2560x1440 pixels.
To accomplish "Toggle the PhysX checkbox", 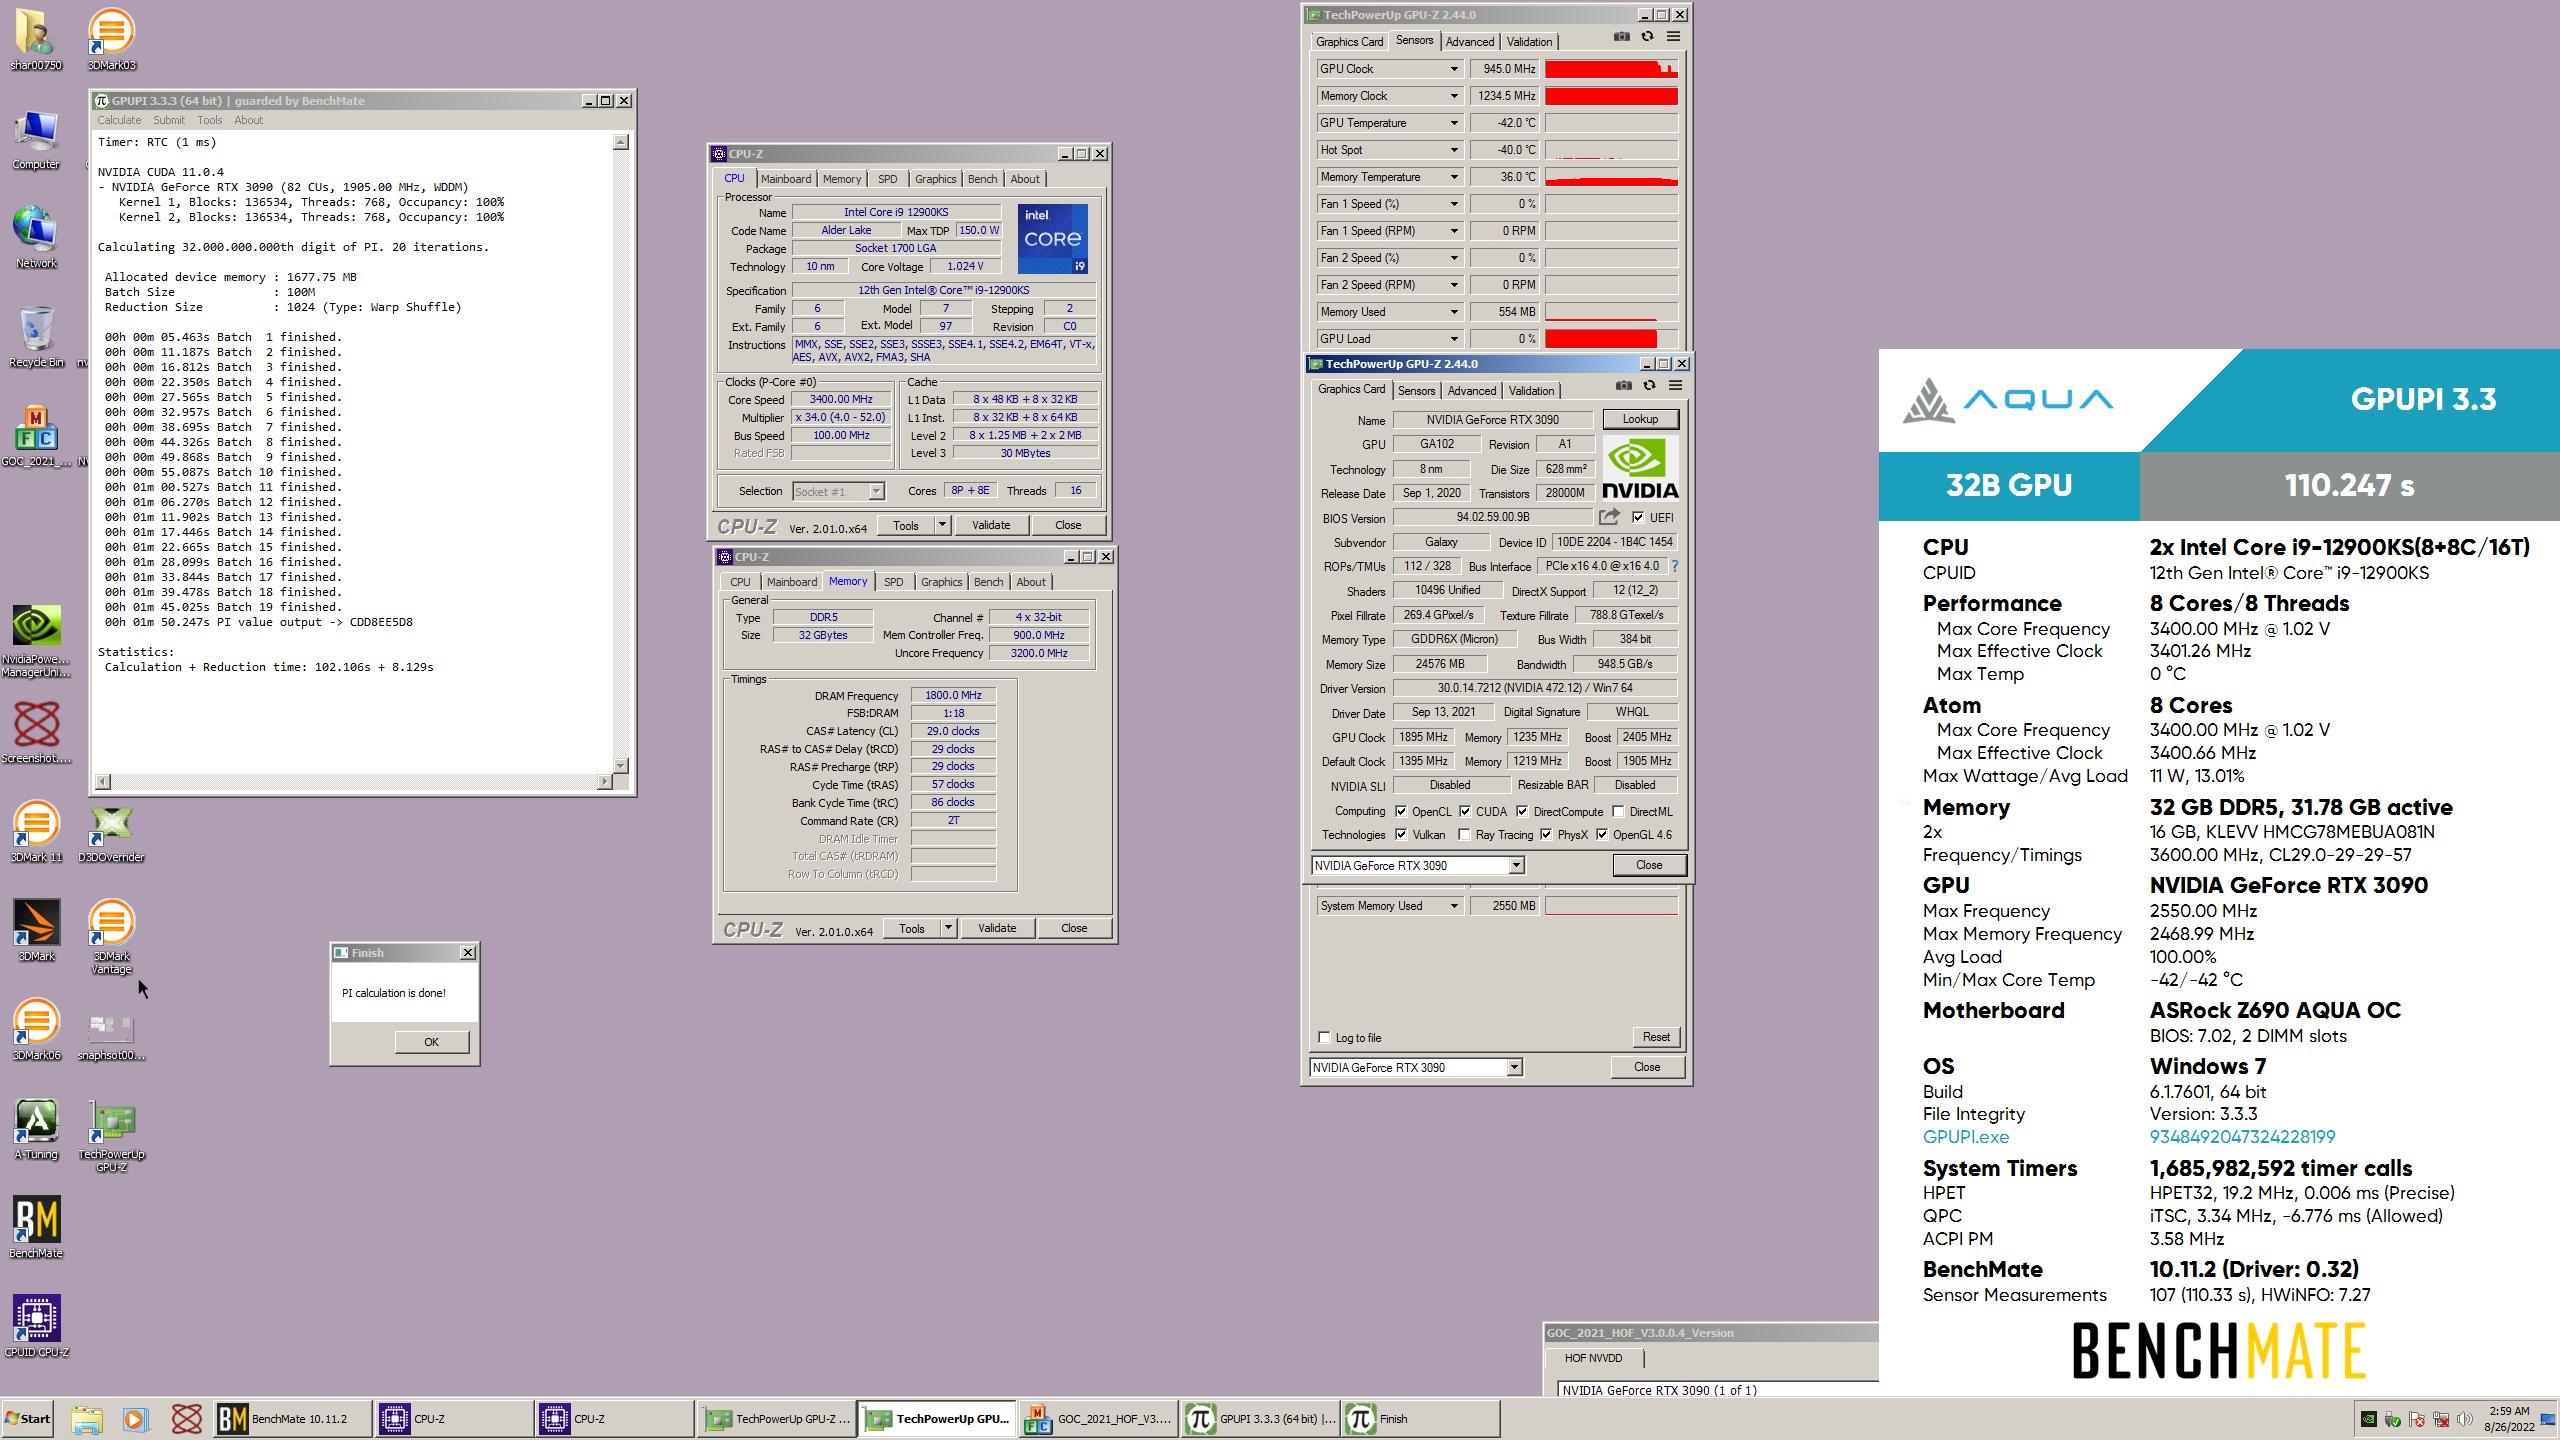I will pos(1546,835).
